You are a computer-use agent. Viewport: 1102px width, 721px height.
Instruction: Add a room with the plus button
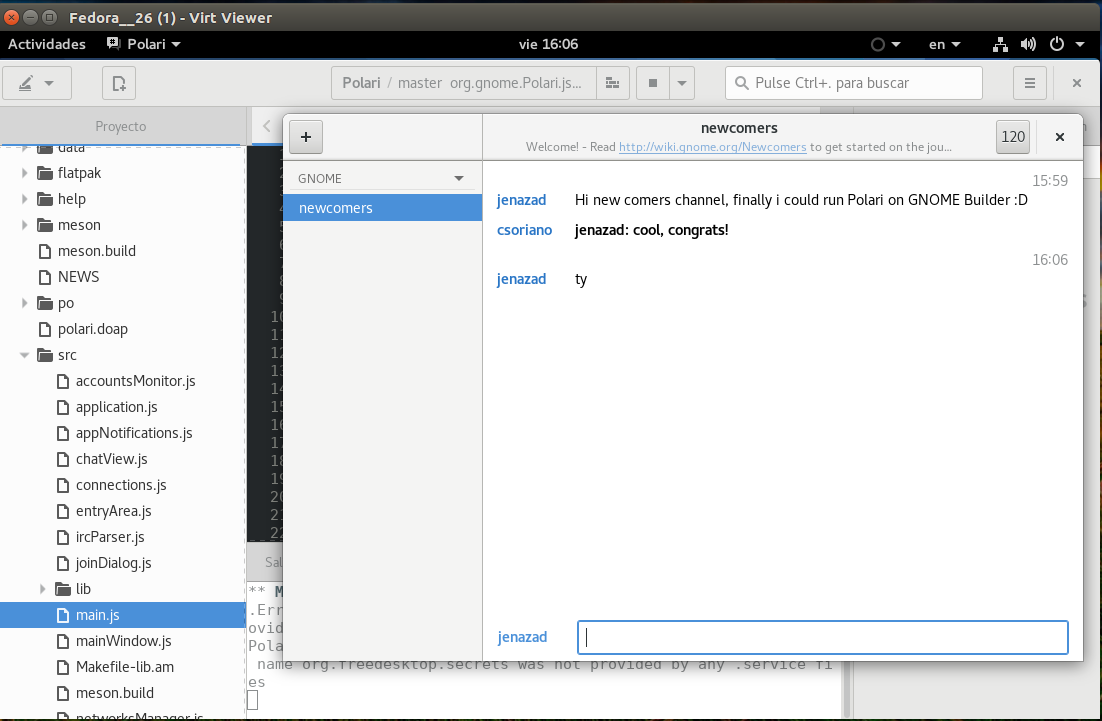pyautogui.click(x=306, y=137)
